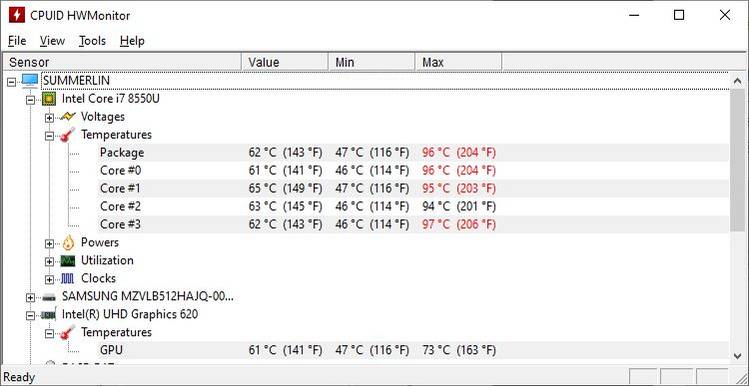Click the SUMMERLIN computer monitor icon
749x386 pixels.
(x=30, y=81)
